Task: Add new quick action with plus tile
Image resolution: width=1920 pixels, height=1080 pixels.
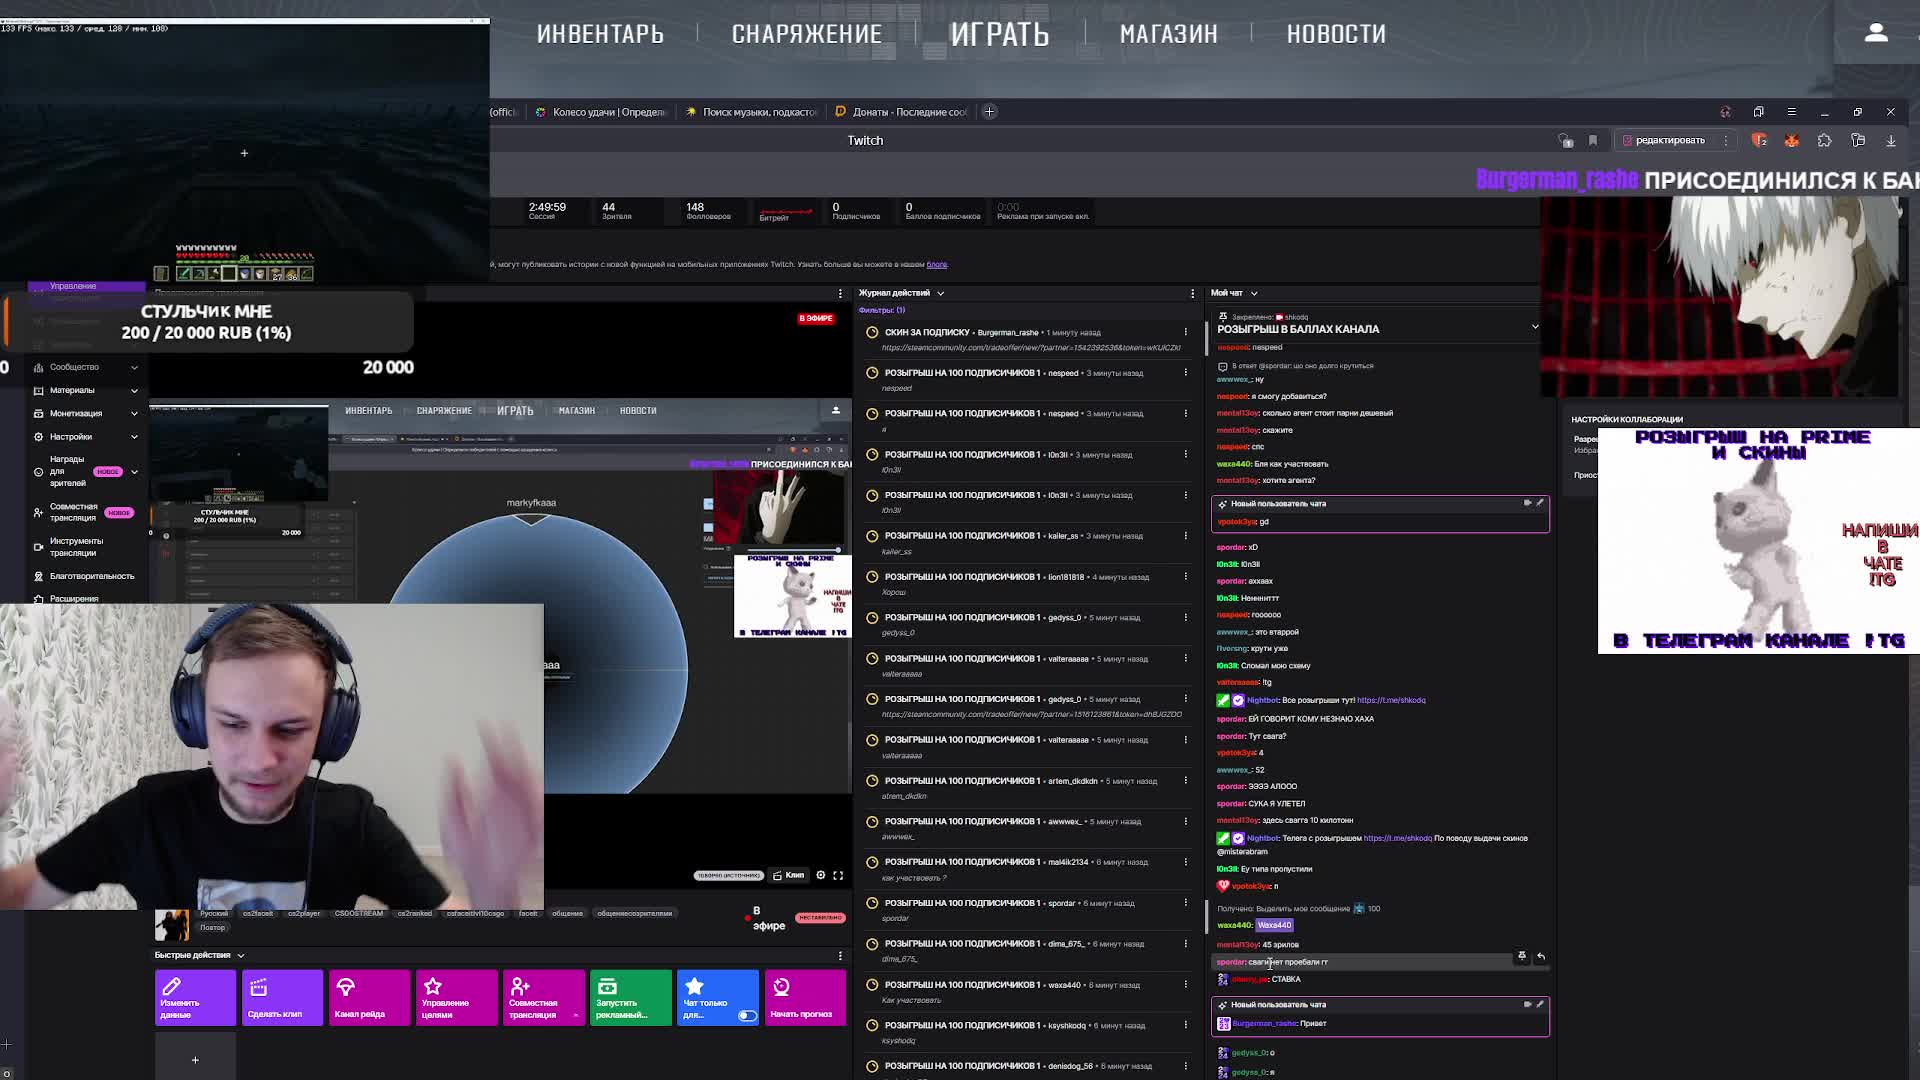Action: point(195,1059)
